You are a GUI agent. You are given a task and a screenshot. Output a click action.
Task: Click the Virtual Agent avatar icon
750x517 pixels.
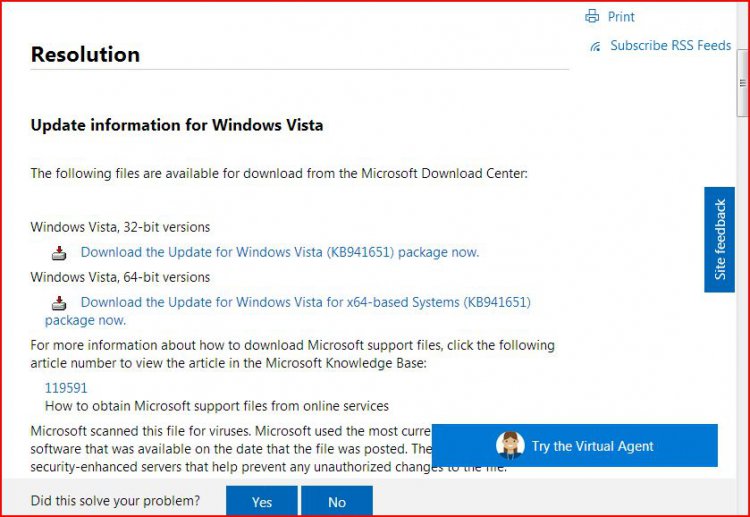[510, 446]
